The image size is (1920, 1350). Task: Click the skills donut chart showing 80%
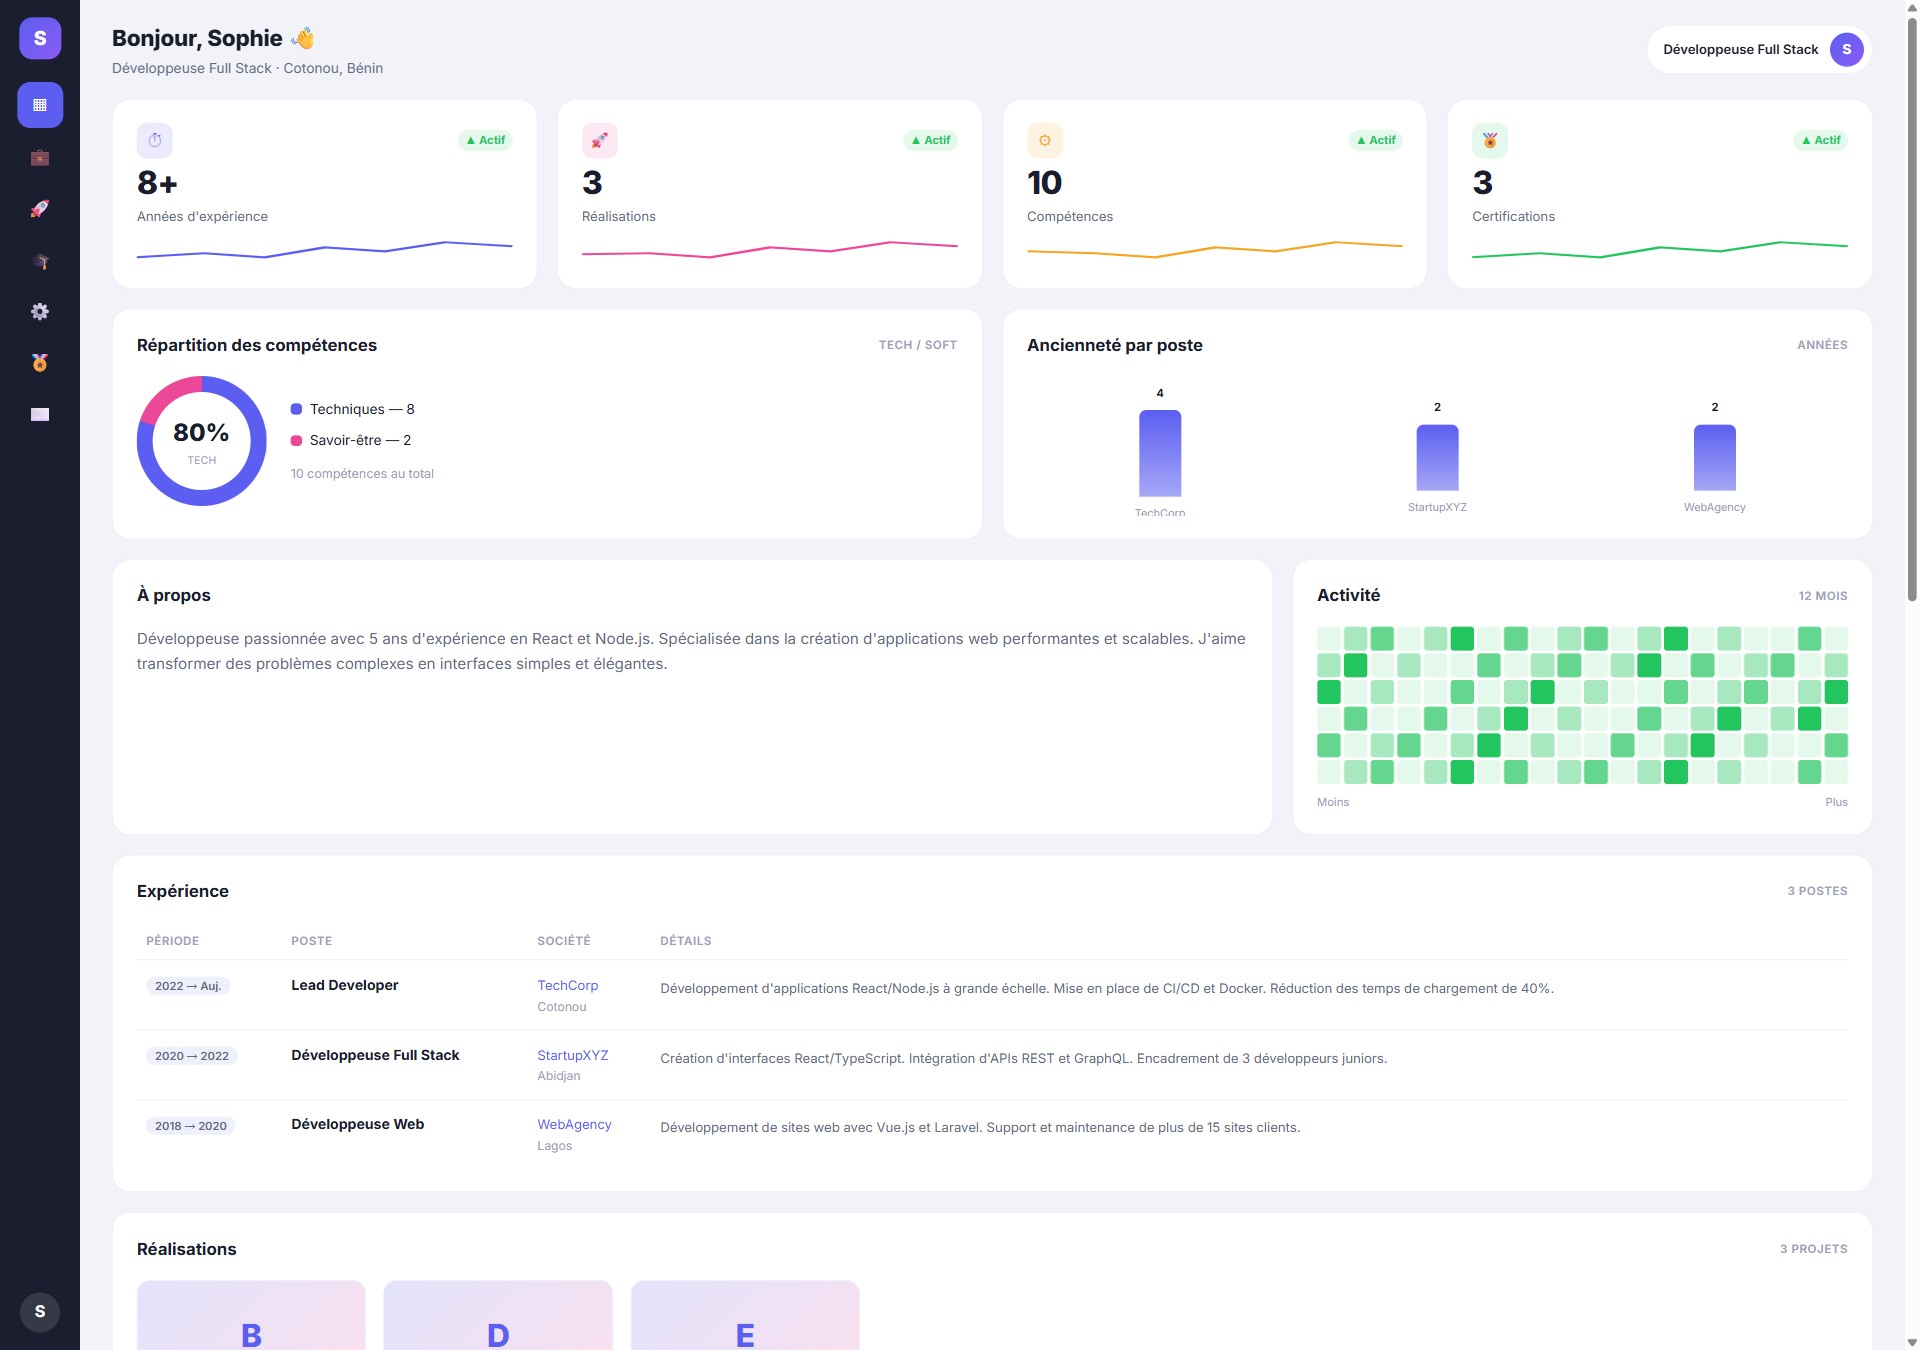(x=202, y=441)
